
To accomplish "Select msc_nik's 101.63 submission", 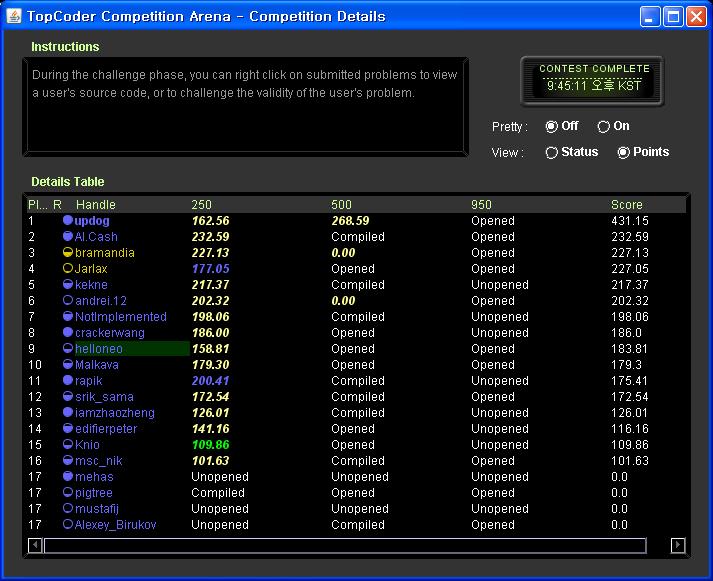I will (x=211, y=461).
